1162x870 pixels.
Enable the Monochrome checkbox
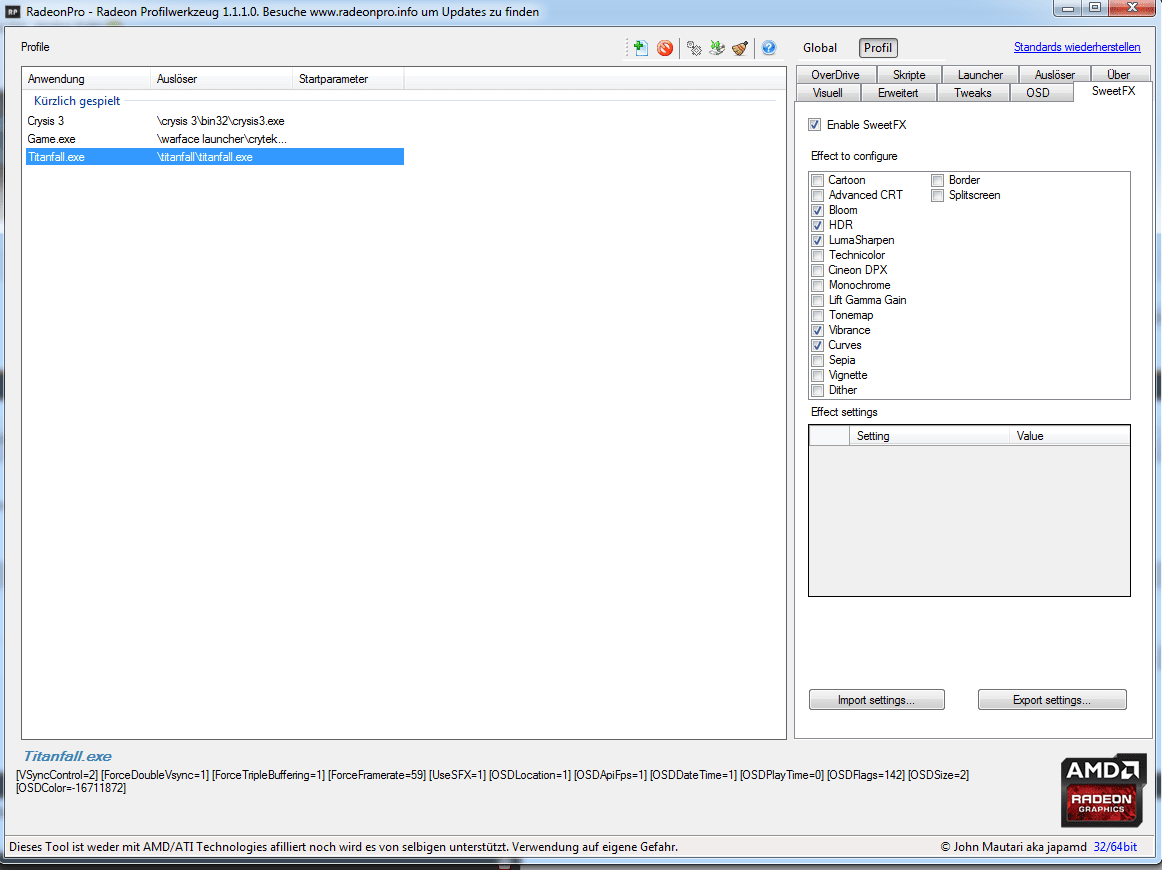(x=817, y=285)
